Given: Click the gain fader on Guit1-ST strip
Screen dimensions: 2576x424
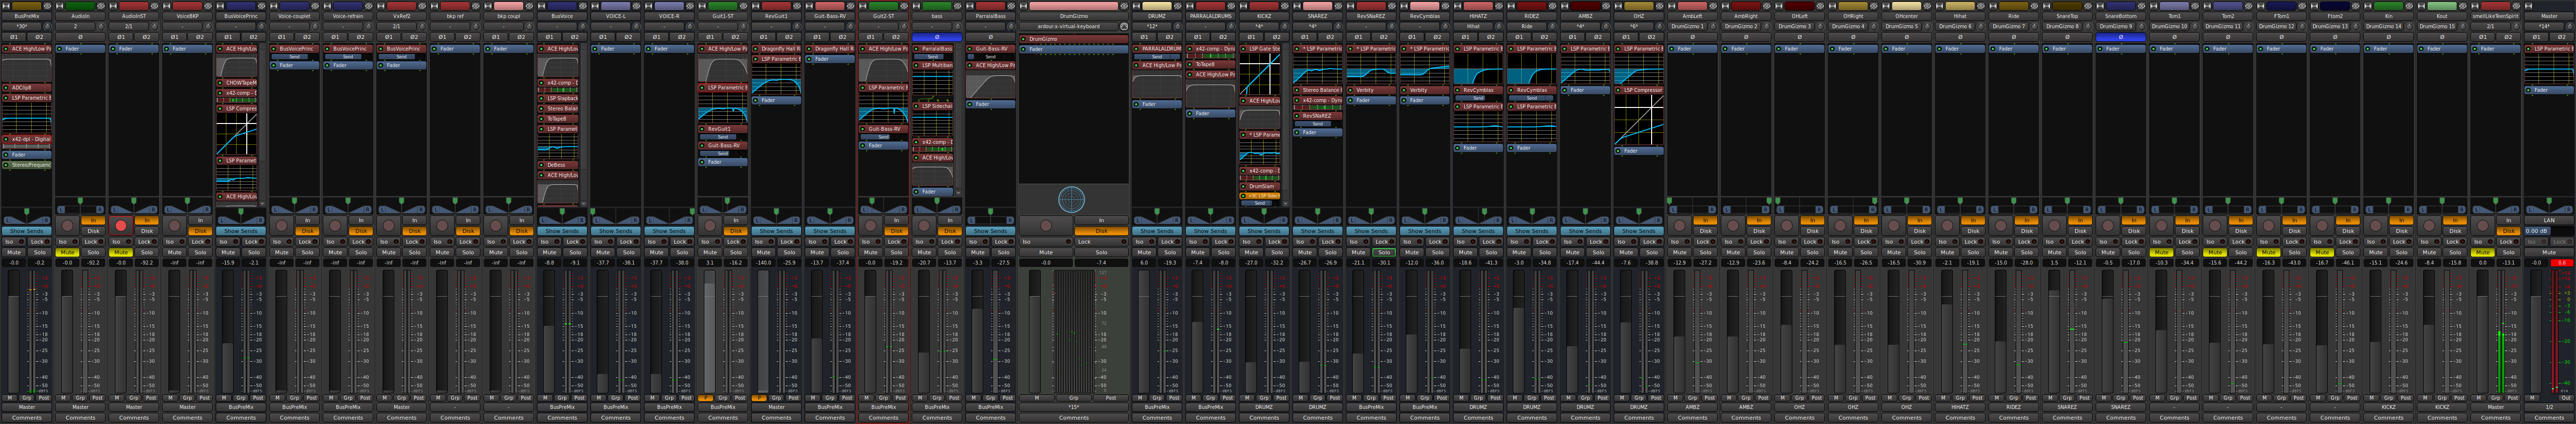Looking at the screenshot, I should pyautogui.click(x=709, y=320).
